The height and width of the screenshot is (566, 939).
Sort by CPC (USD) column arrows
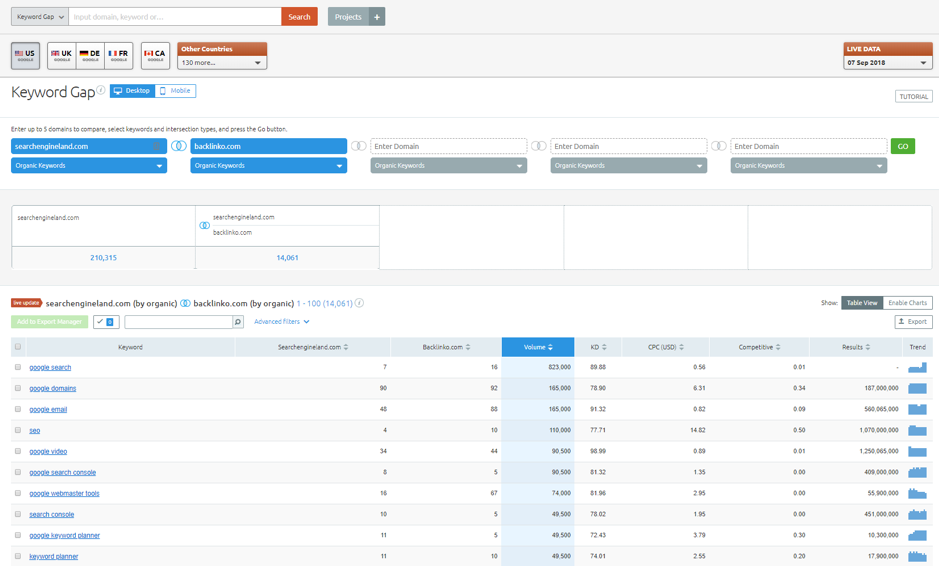tap(681, 347)
